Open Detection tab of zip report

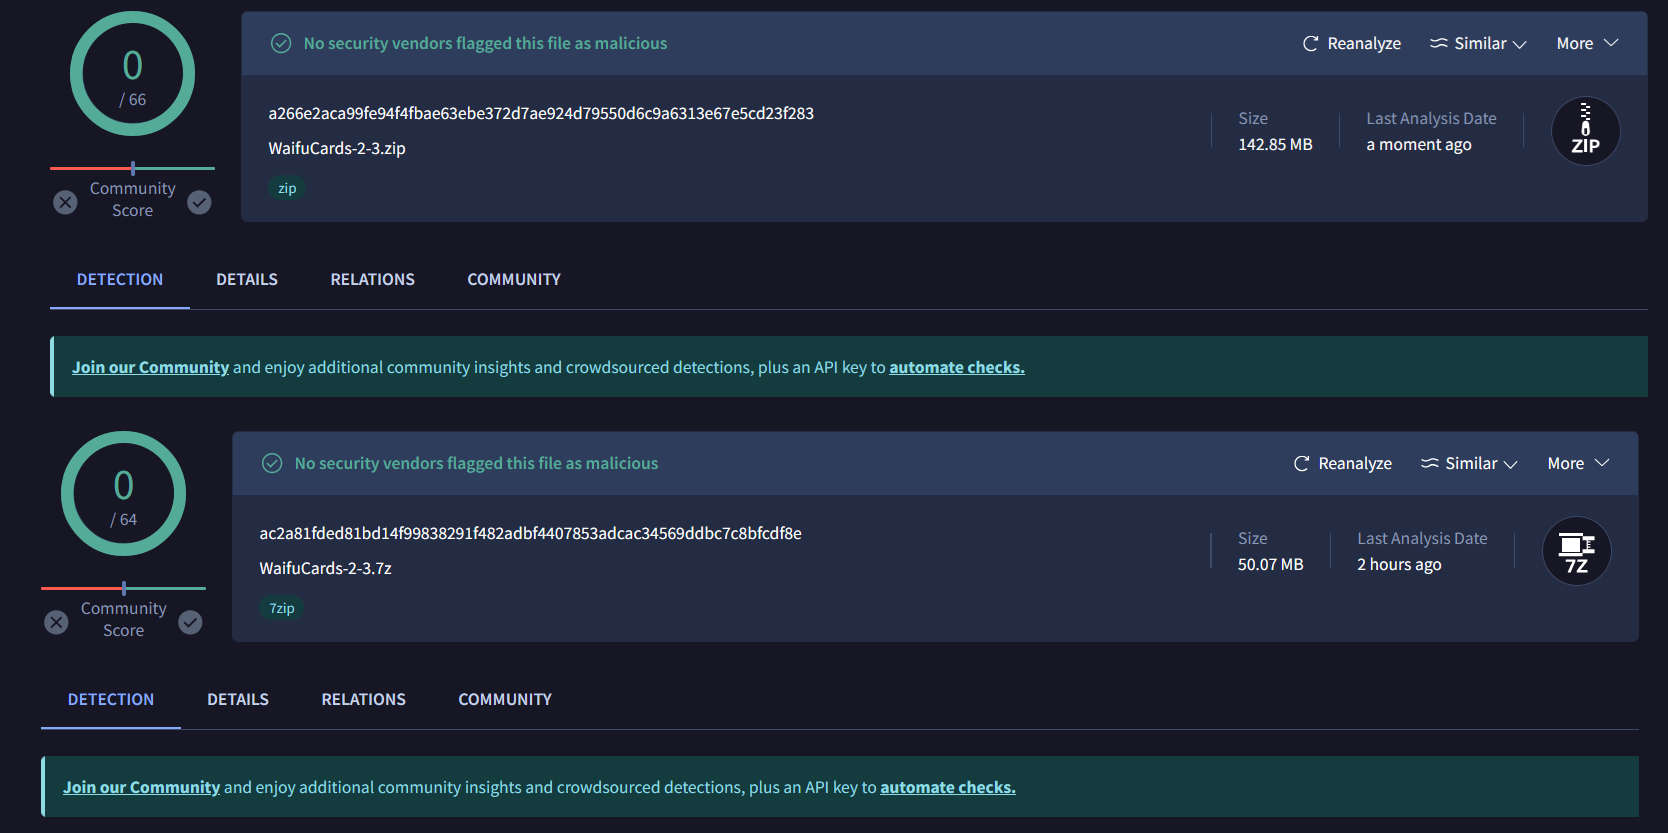tap(120, 279)
